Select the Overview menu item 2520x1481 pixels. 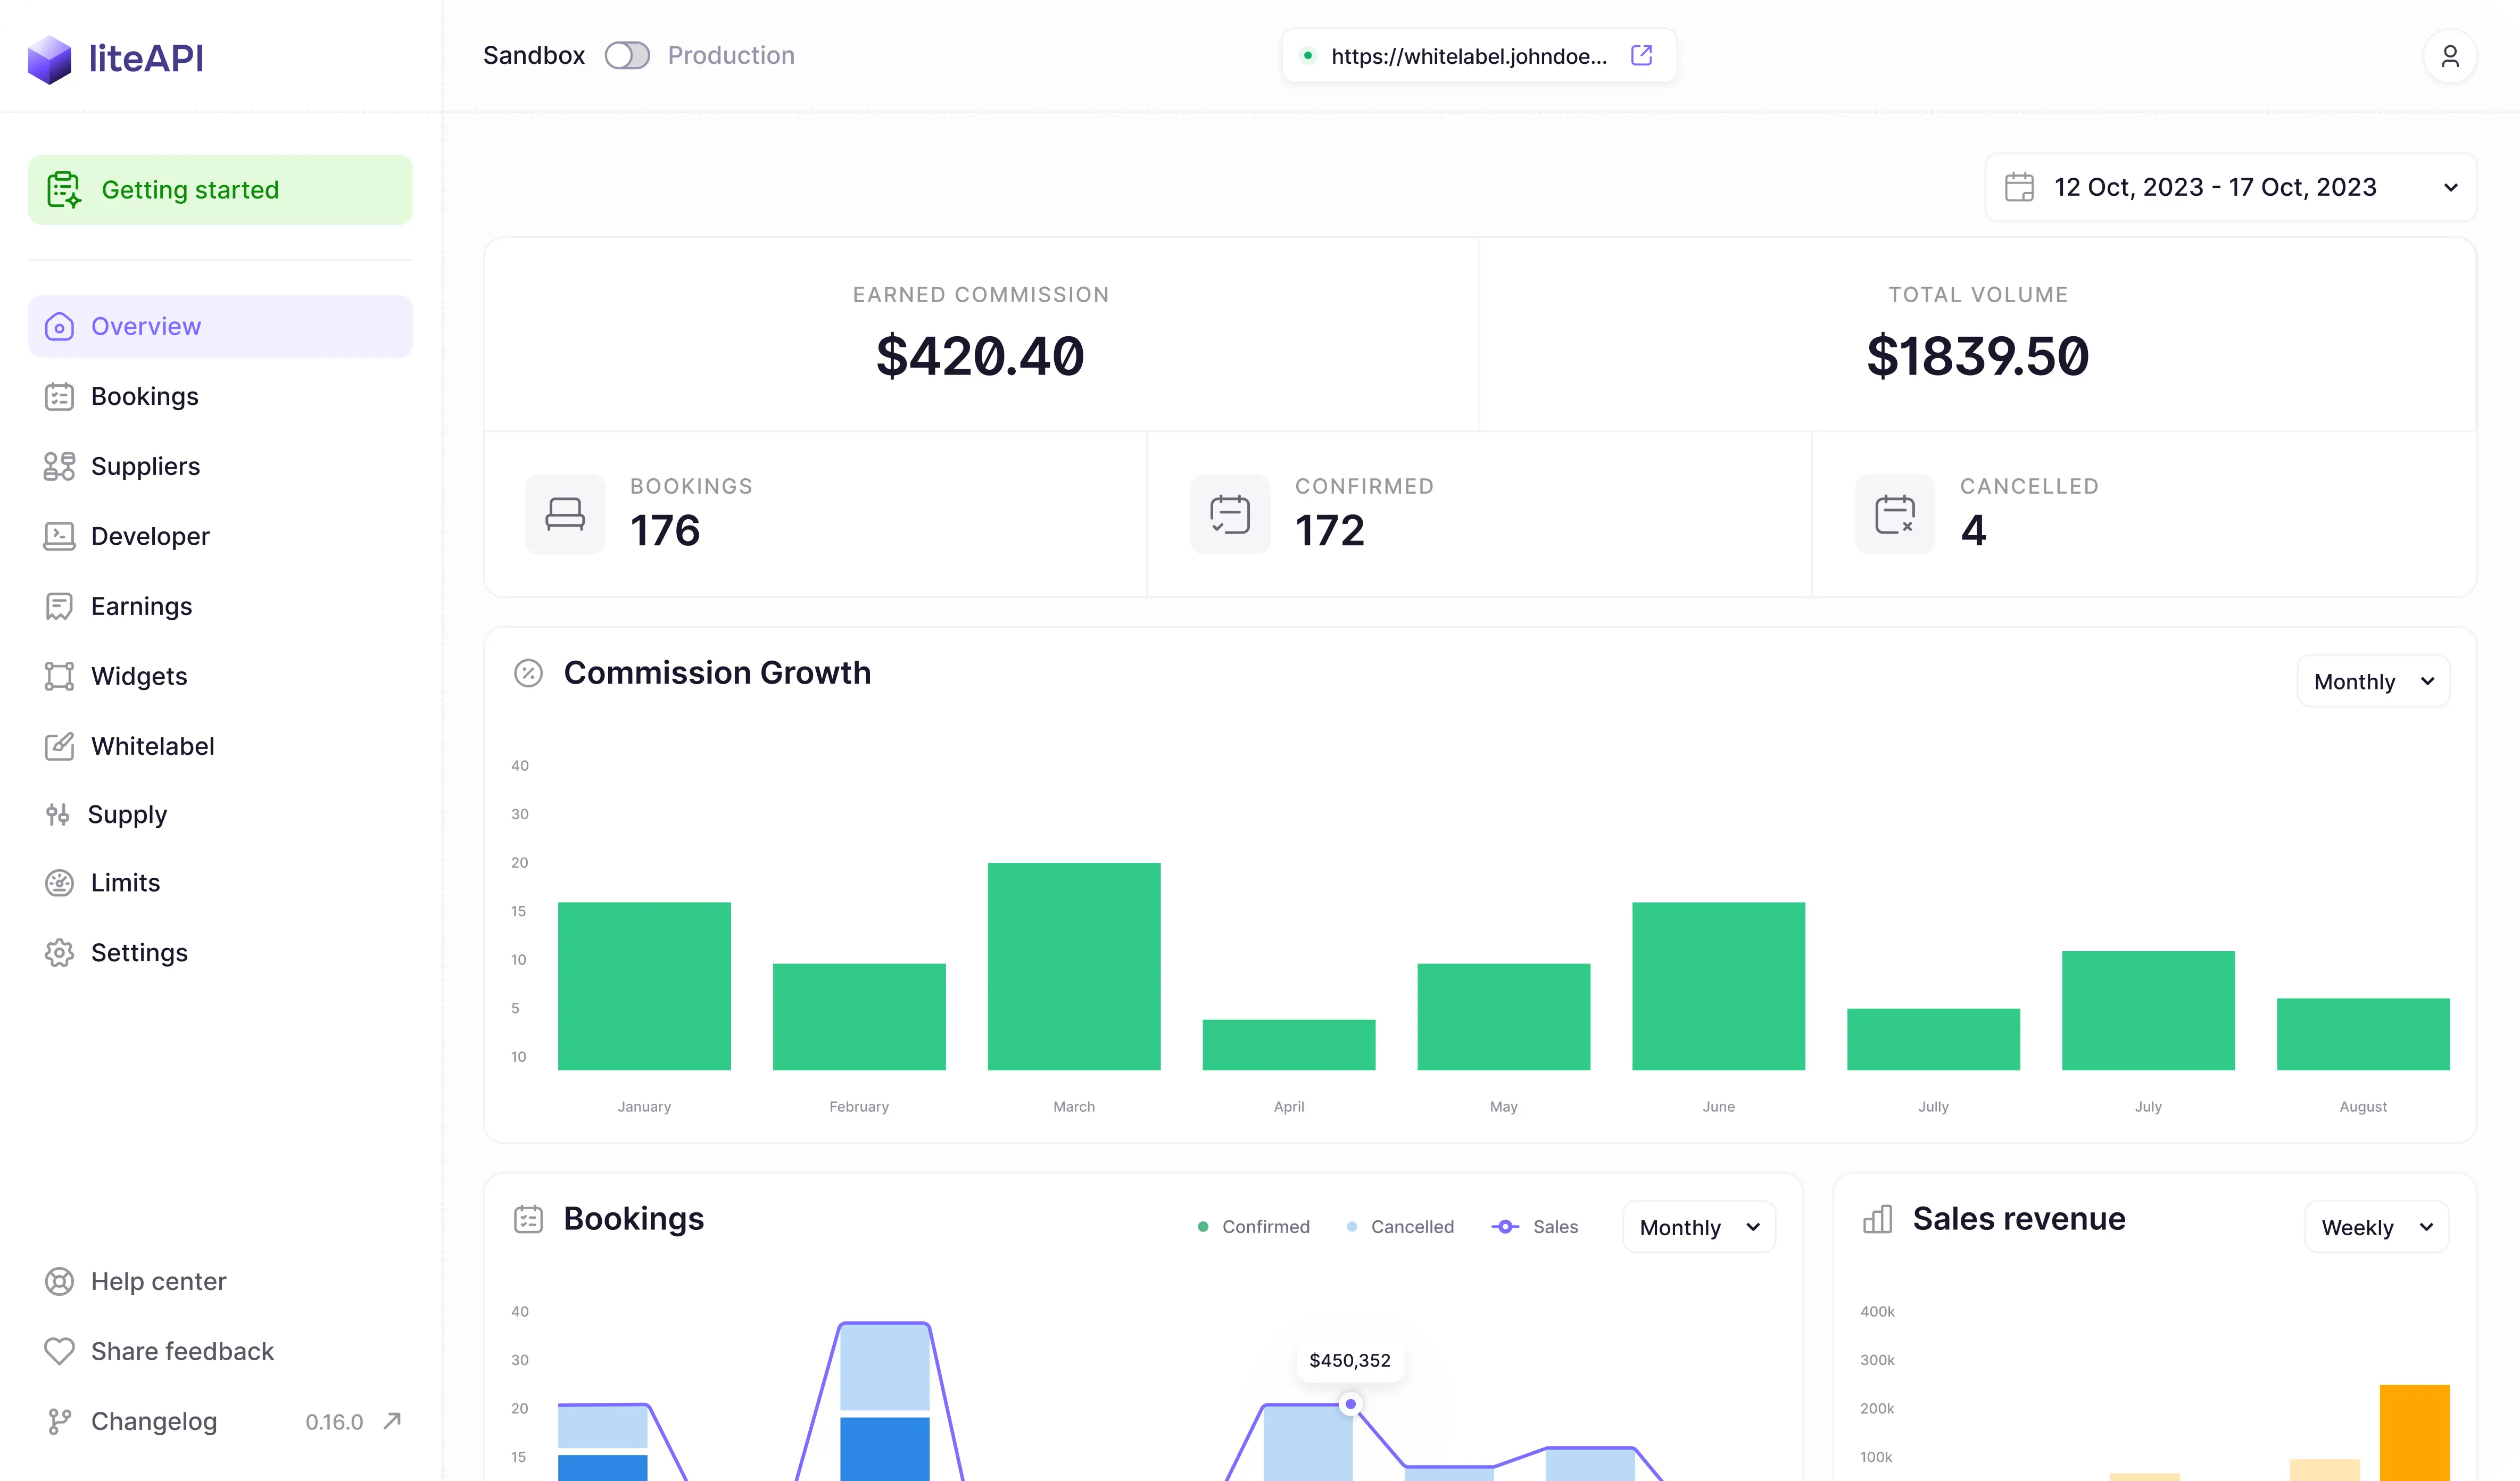click(146, 326)
